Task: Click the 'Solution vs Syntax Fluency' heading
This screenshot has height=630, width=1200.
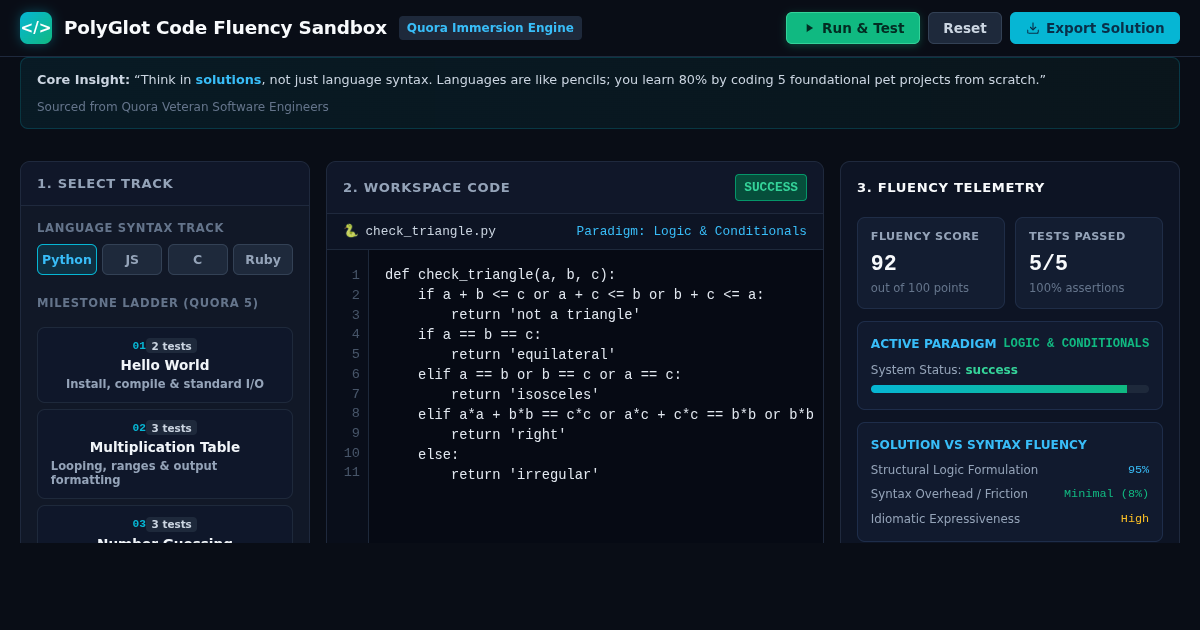Action: [979, 445]
